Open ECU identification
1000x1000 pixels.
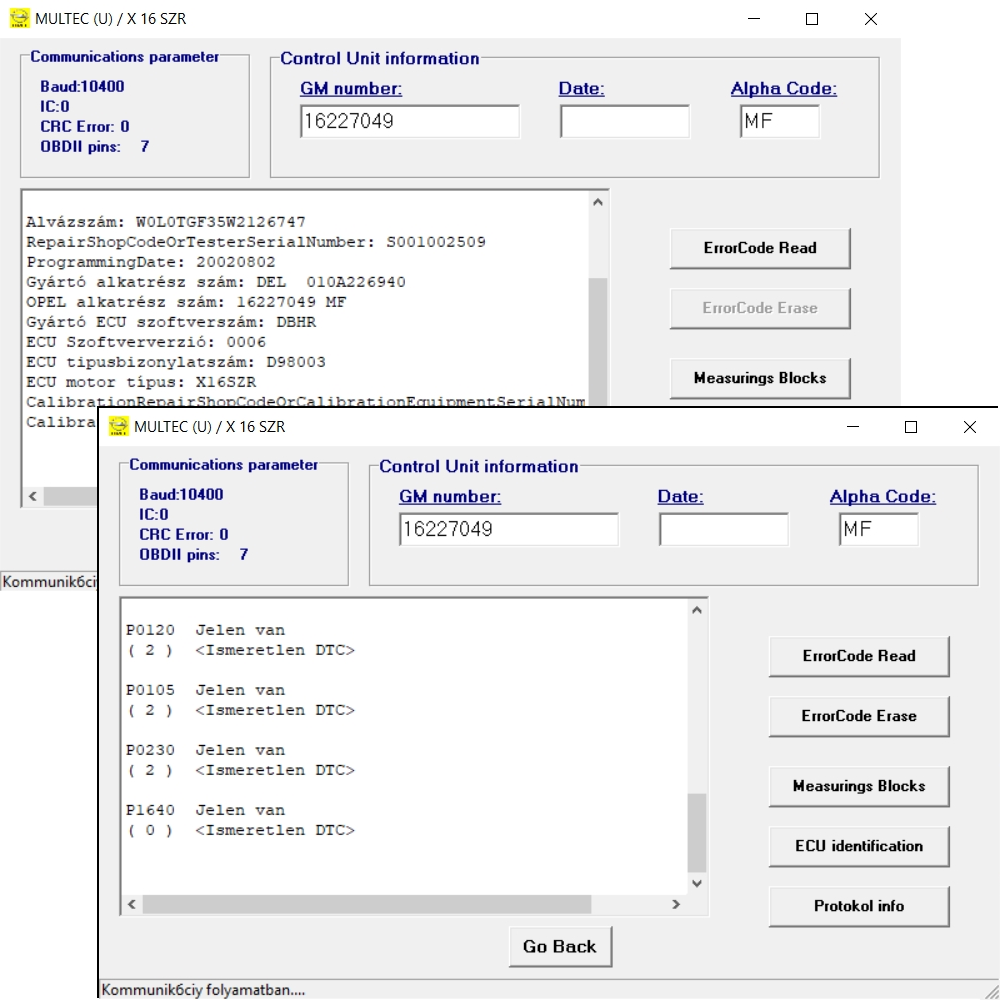tap(858, 846)
